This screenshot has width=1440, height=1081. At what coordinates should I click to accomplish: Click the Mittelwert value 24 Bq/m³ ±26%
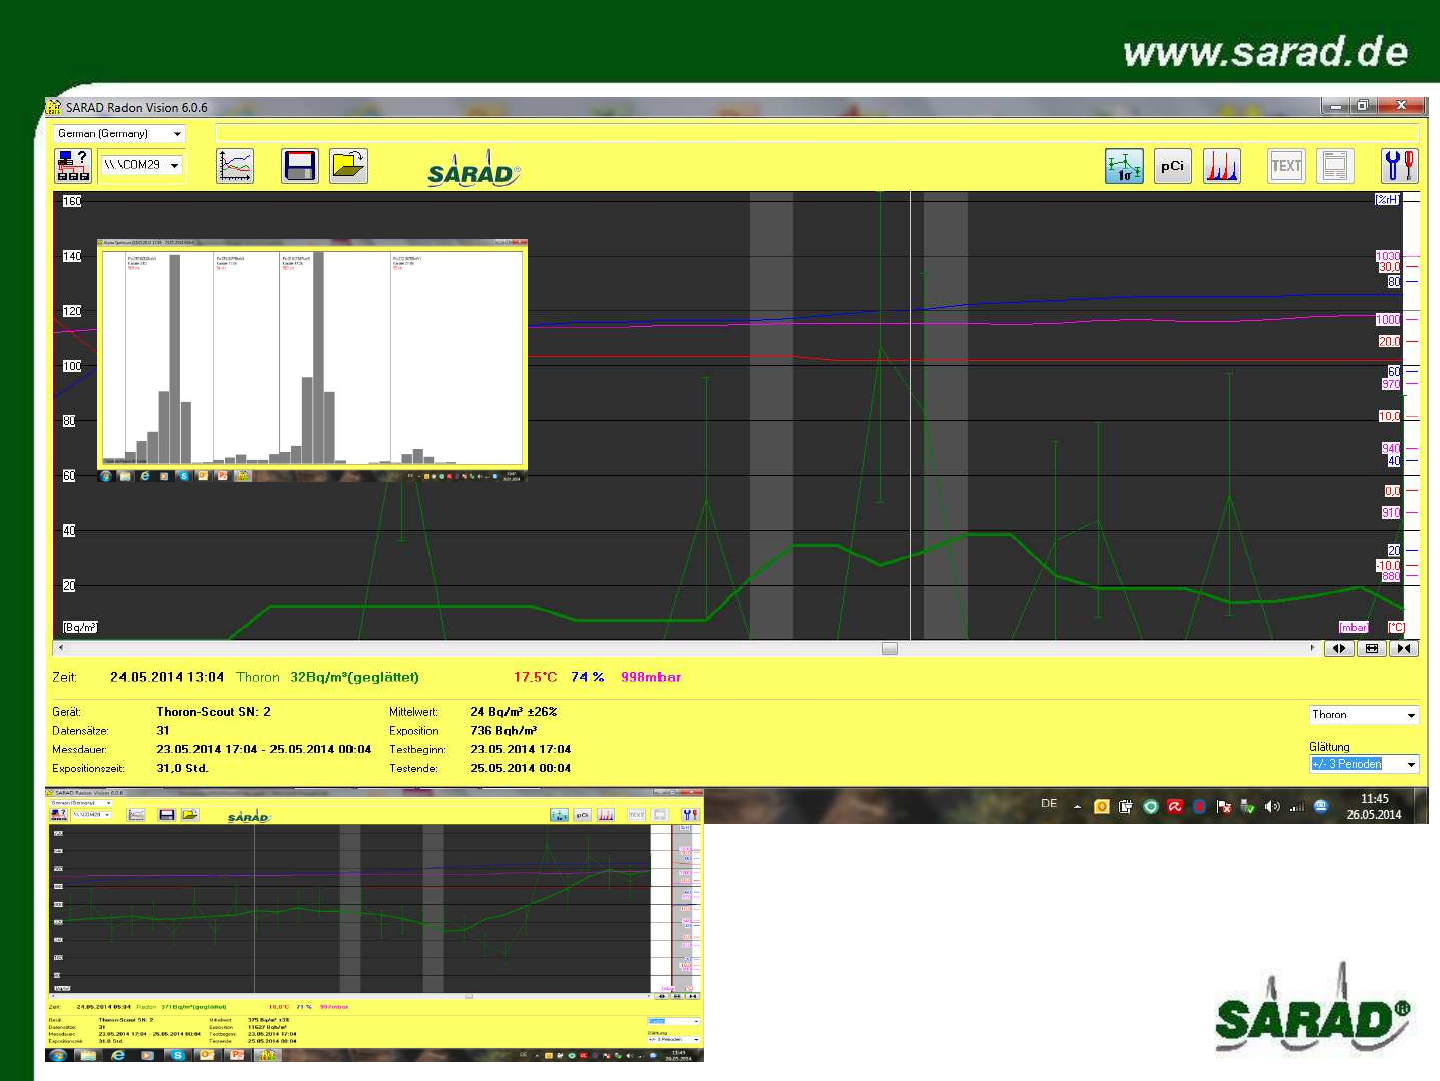513,712
